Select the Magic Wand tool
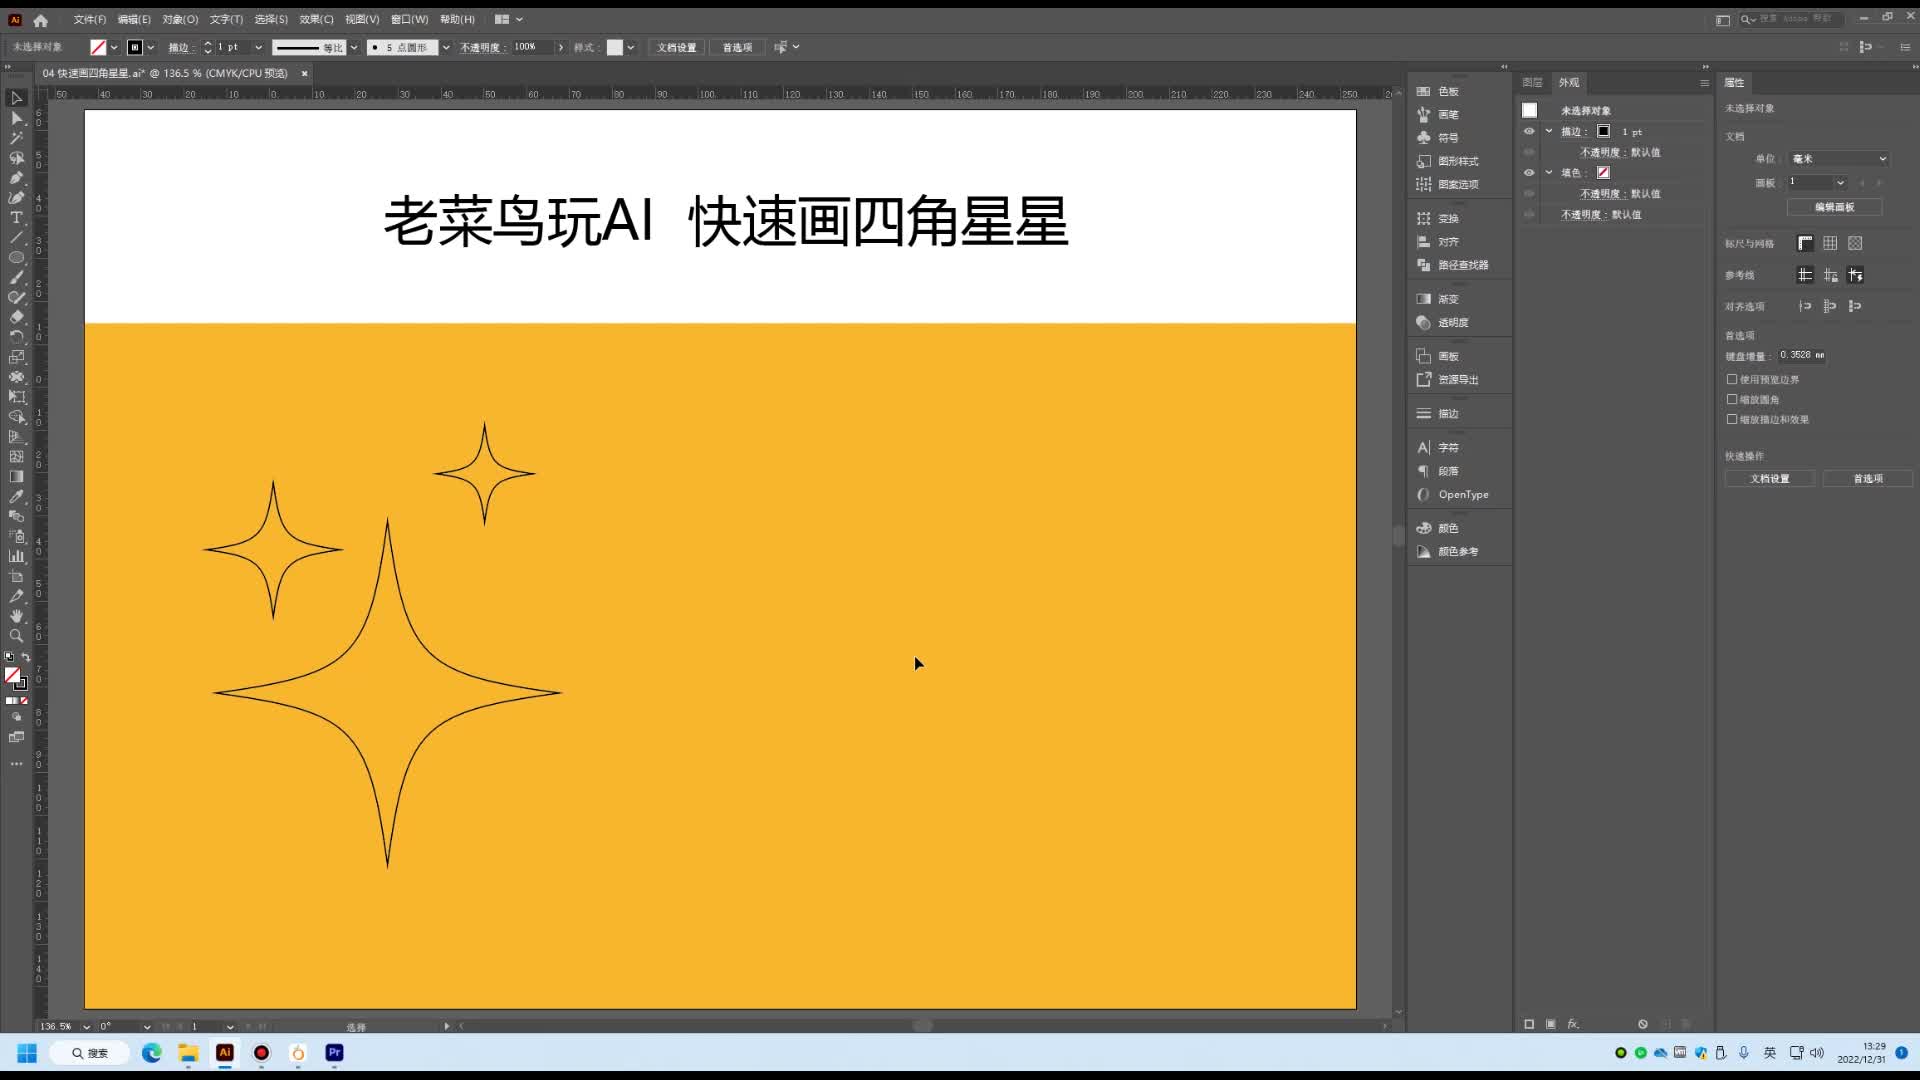Viewport: 1920px width, 1080px height. pyautogui.click(x=16, y=138)
